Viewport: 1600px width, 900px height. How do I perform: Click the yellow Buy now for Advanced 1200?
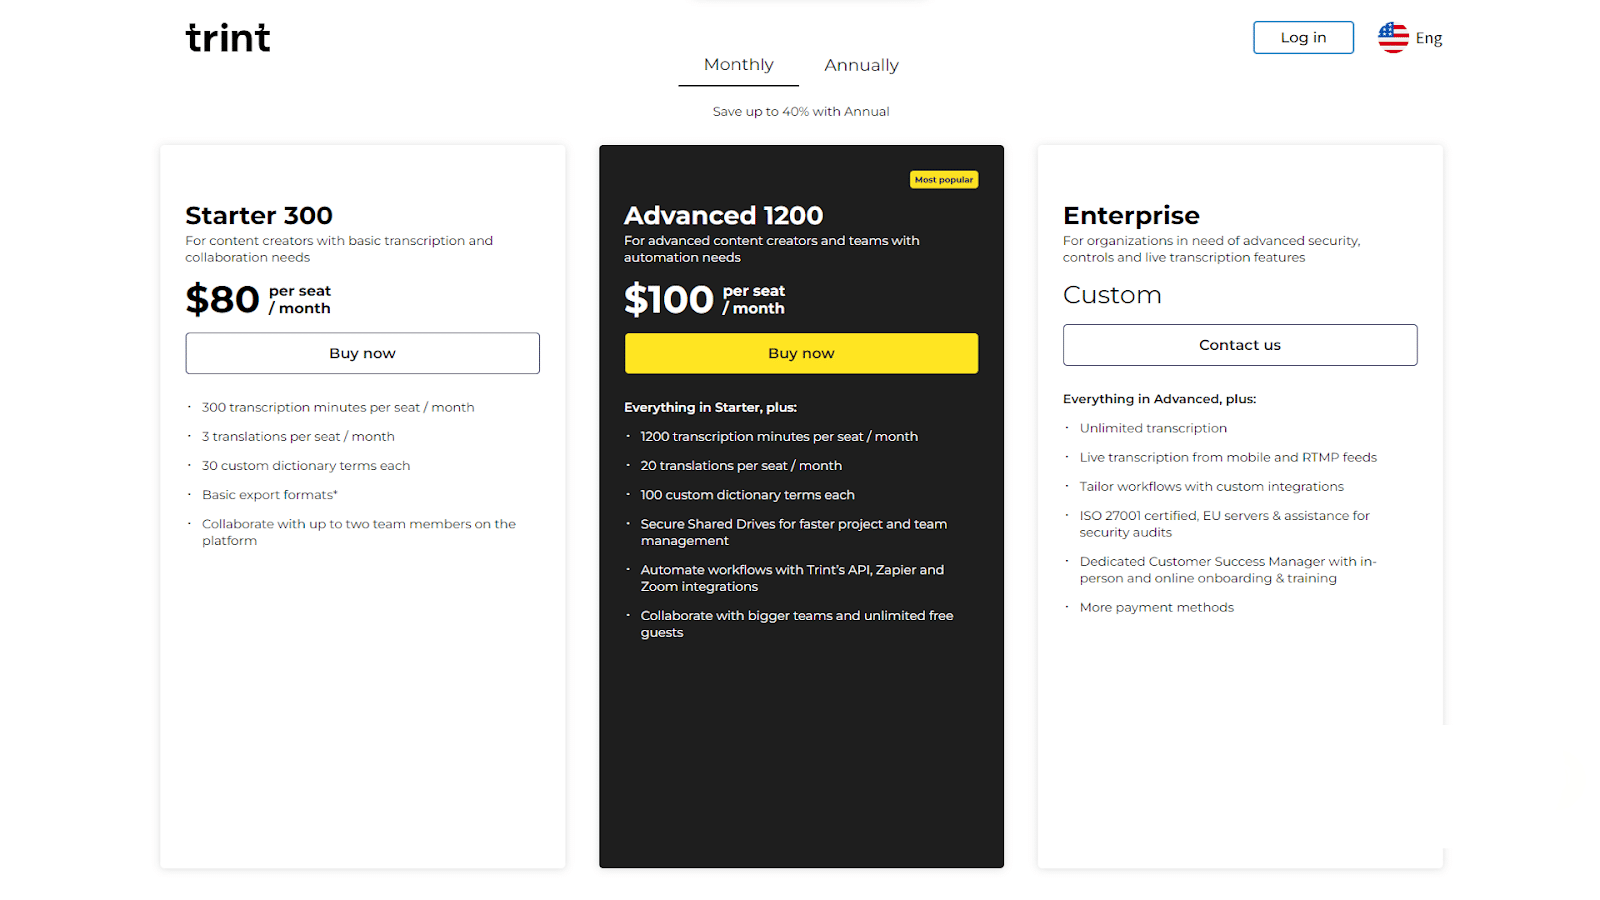click(x=800, y=352)
